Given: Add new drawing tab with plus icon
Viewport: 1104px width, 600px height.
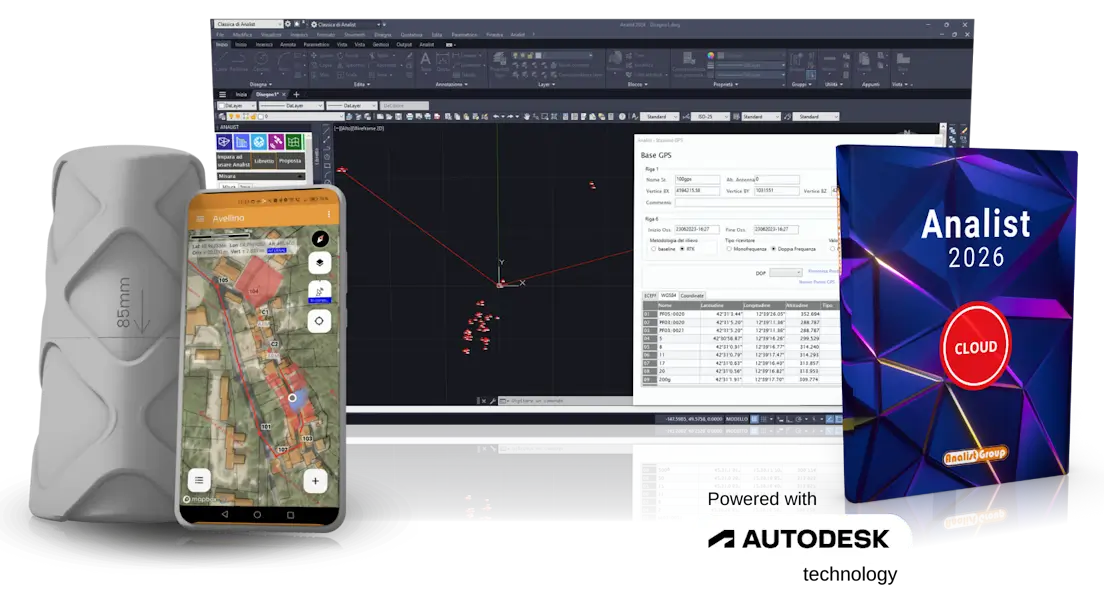Looking at the screenshot, I should click(x=296, y=94).
